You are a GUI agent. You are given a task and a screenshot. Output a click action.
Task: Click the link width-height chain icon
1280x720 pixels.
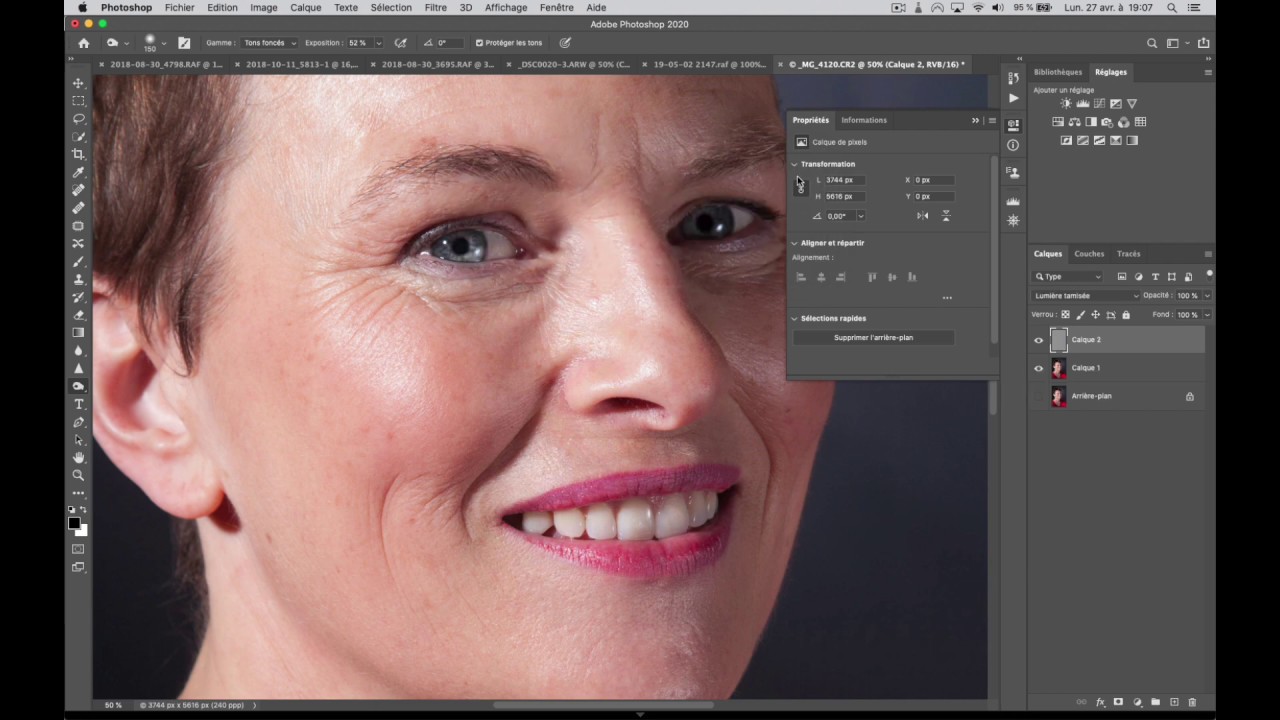click(801, 187)
